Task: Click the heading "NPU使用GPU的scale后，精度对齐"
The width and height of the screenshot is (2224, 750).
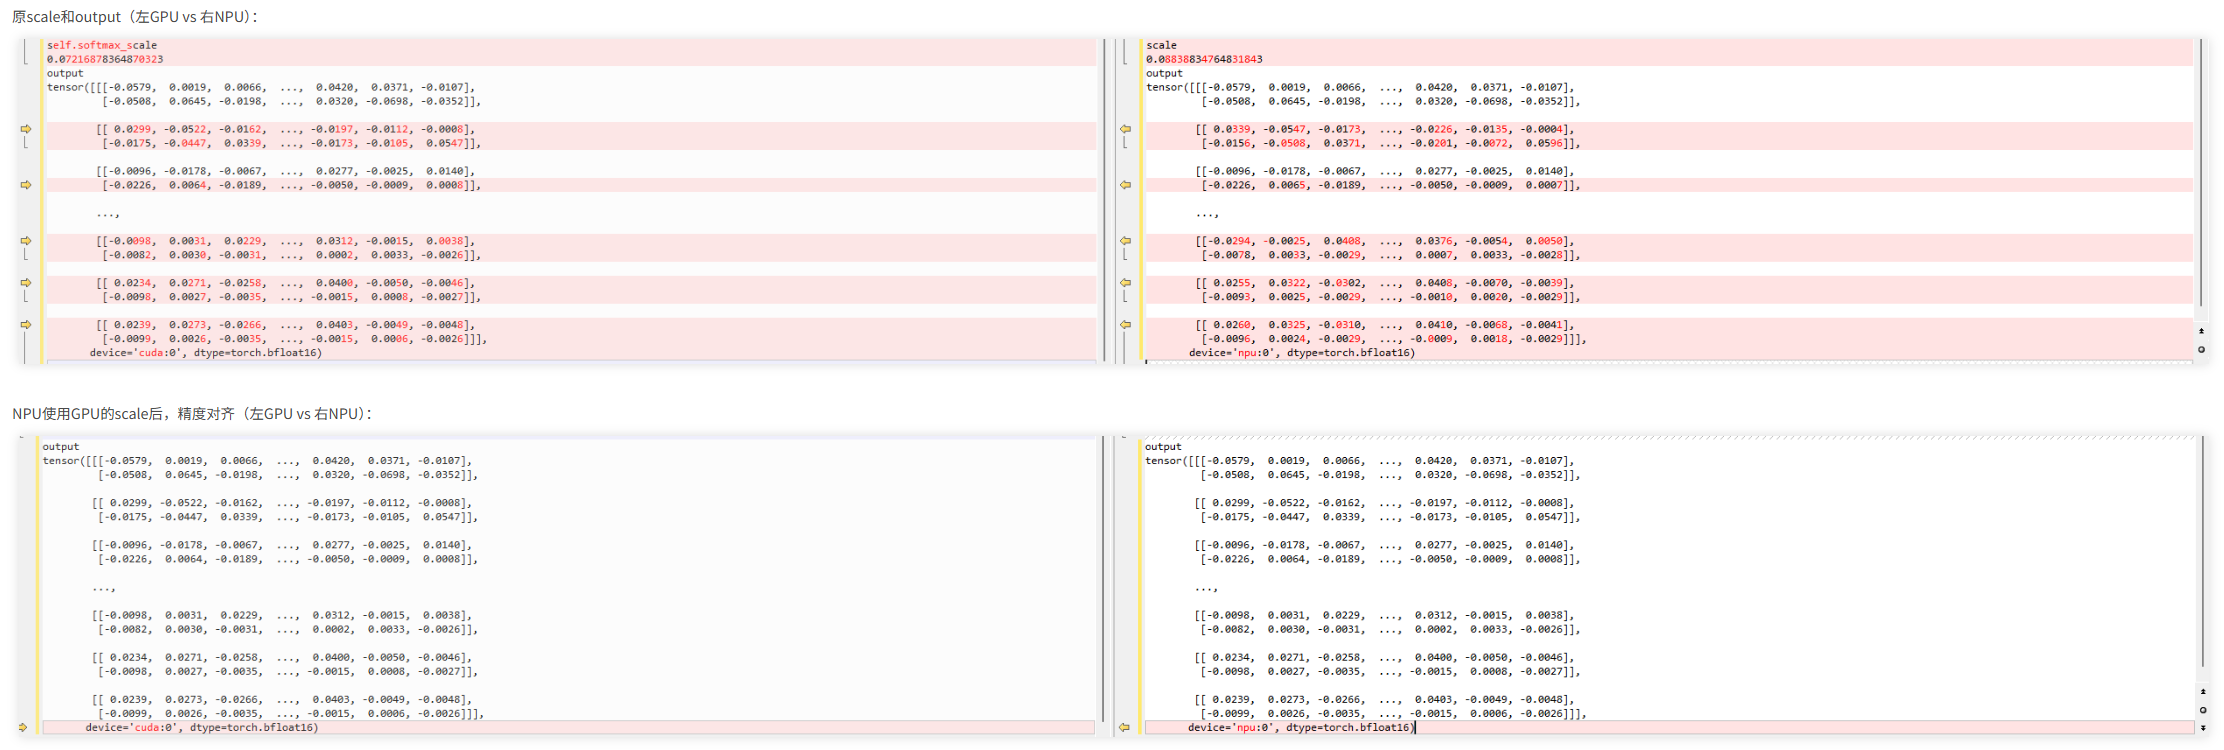Action: (x=123, y=414)
